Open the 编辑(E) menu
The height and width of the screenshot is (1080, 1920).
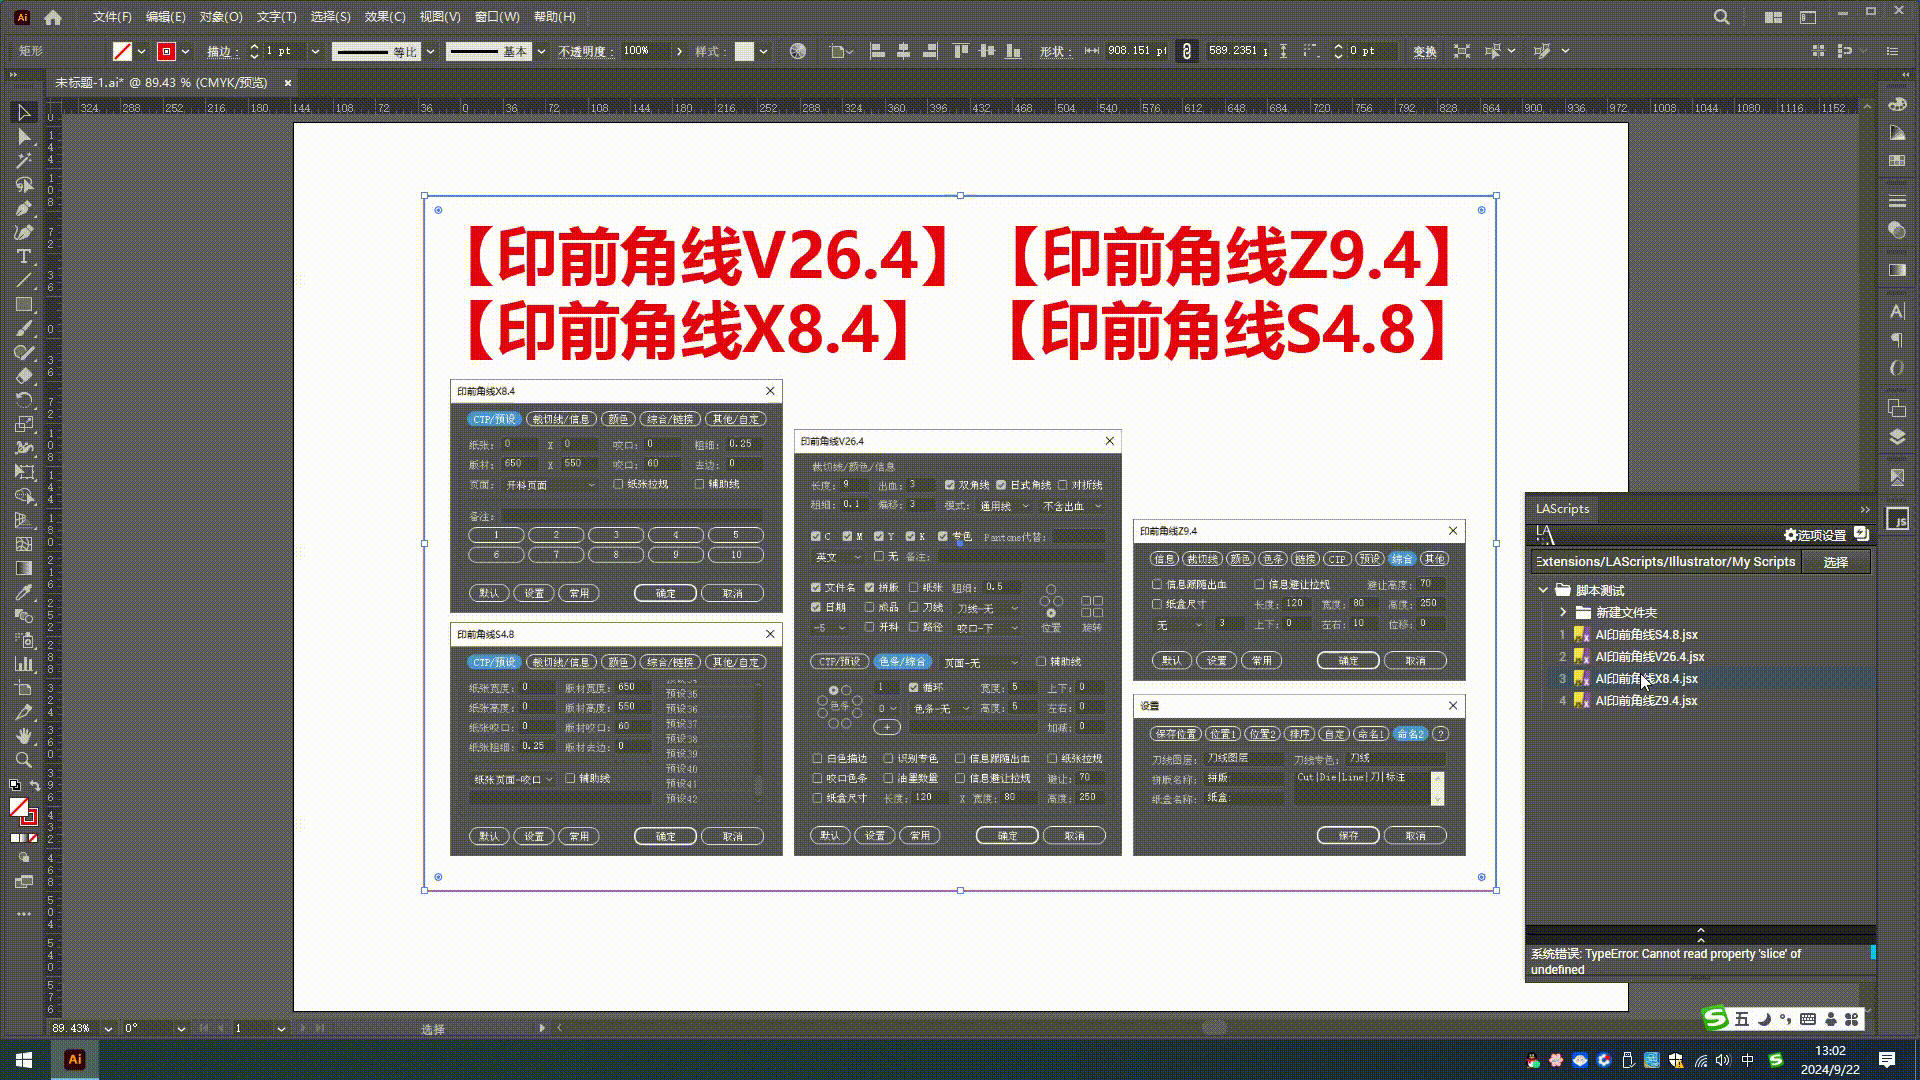point(166,17)
